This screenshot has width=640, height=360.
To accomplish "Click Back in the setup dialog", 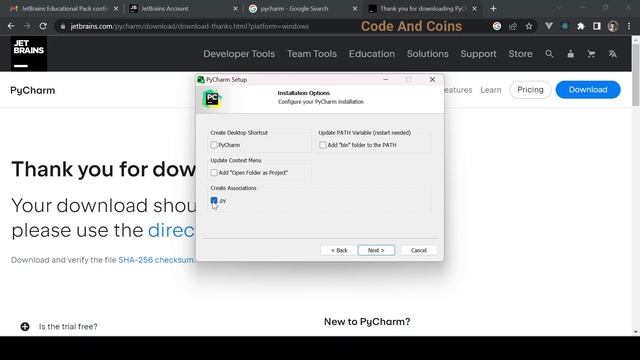I will [x=339, y=250].
